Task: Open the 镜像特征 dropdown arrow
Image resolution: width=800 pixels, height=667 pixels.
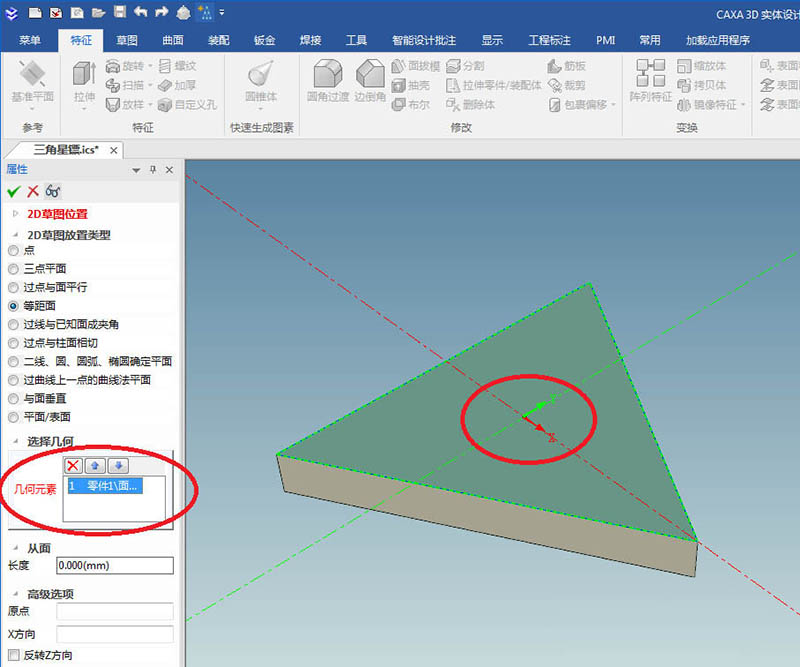Action: (x=743, y=105)
